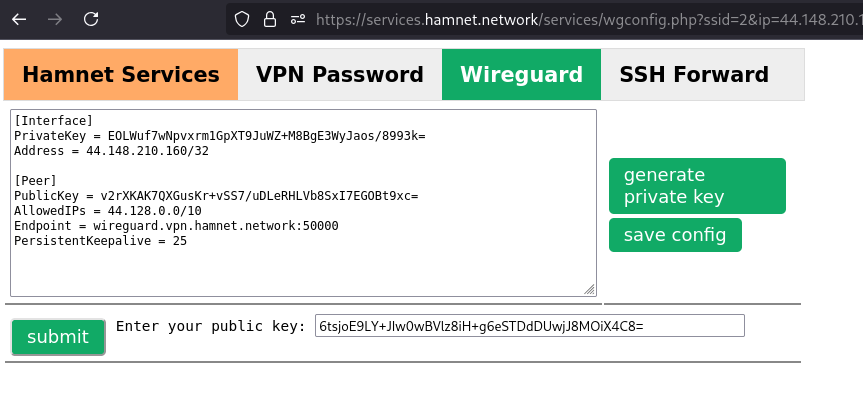
Task: Show site security info via padlock icon
Action: point(270,20)
